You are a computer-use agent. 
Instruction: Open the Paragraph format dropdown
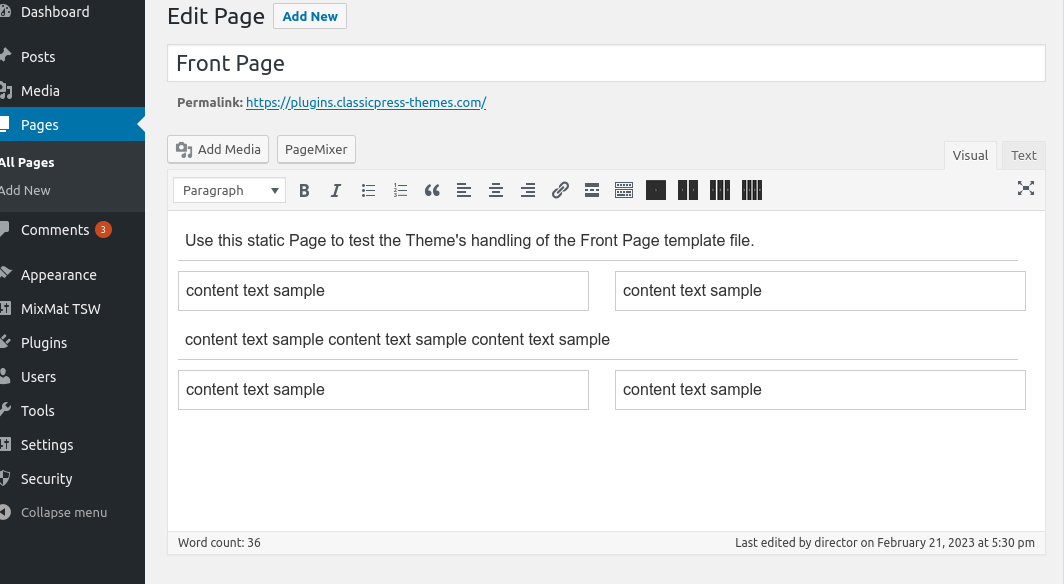point(229,191)
